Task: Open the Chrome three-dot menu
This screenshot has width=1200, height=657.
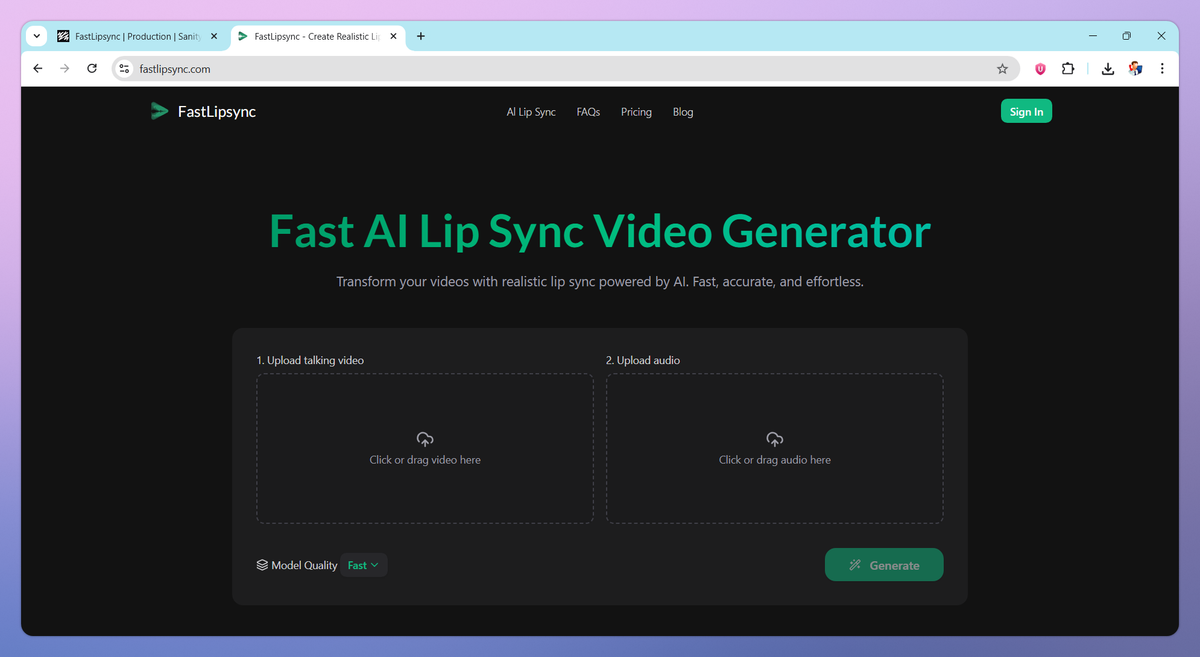Action: coord(1162,69)
